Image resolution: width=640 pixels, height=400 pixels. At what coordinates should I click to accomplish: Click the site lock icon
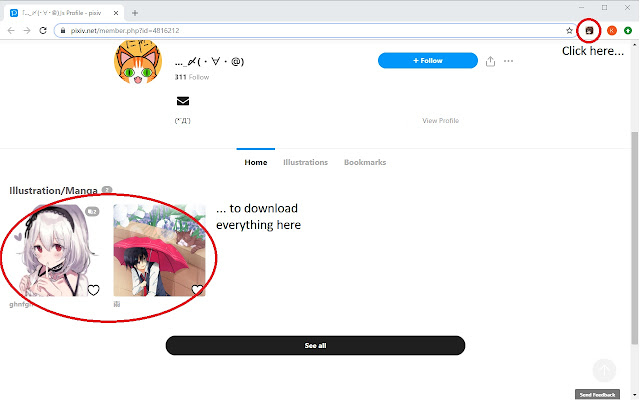(x=63, y=31)
